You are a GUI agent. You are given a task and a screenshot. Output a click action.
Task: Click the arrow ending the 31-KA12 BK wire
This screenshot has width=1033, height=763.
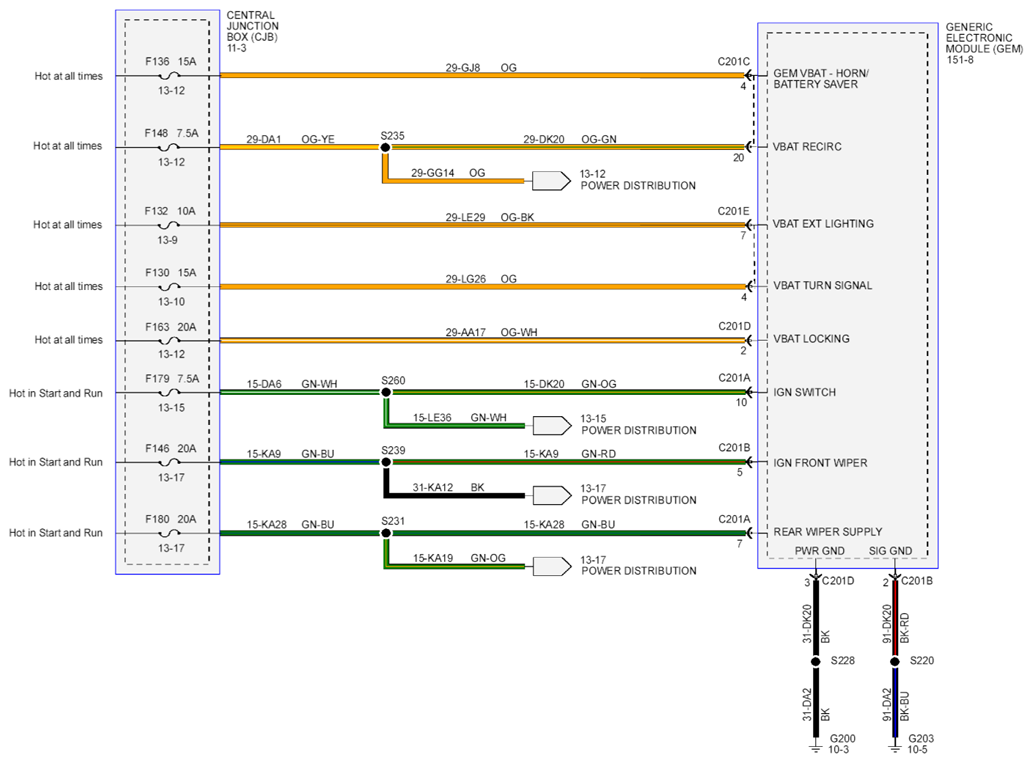pos(548,495)
